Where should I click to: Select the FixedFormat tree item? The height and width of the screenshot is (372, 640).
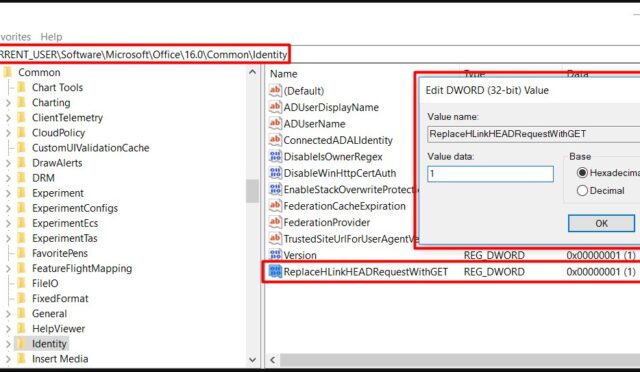60,298
